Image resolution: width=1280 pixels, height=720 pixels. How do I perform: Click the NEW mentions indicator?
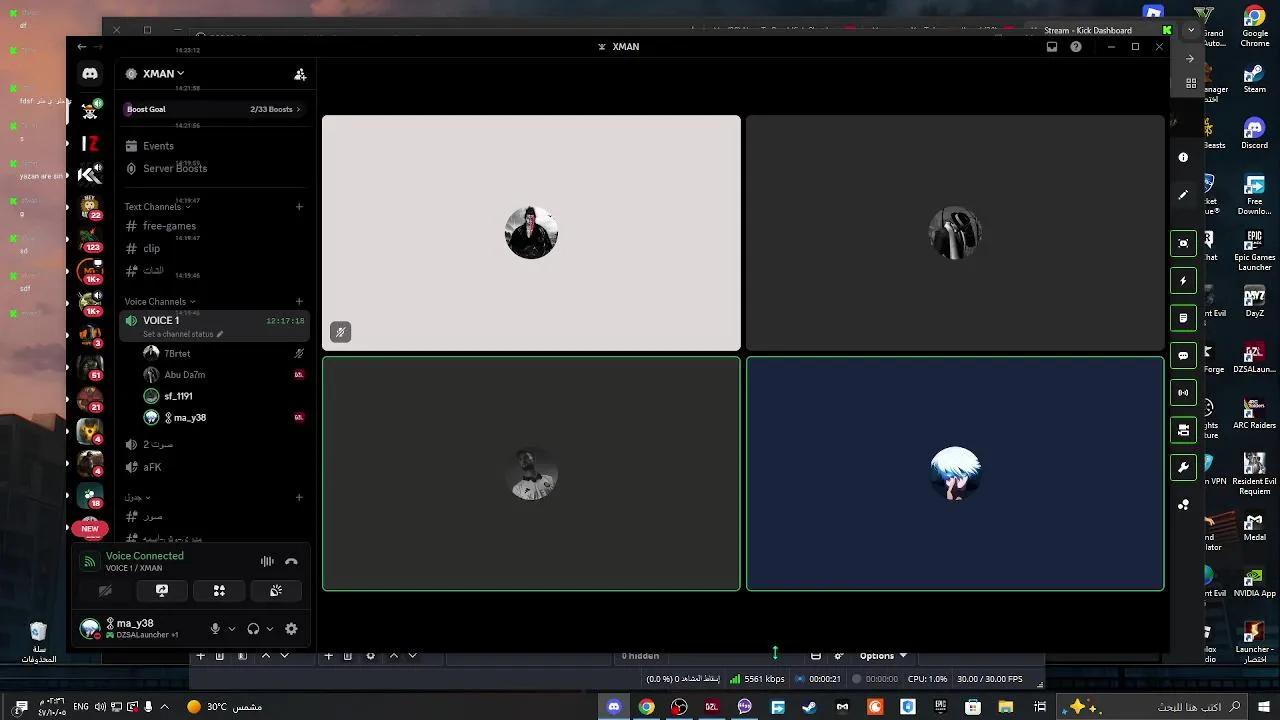coord(90,528)
